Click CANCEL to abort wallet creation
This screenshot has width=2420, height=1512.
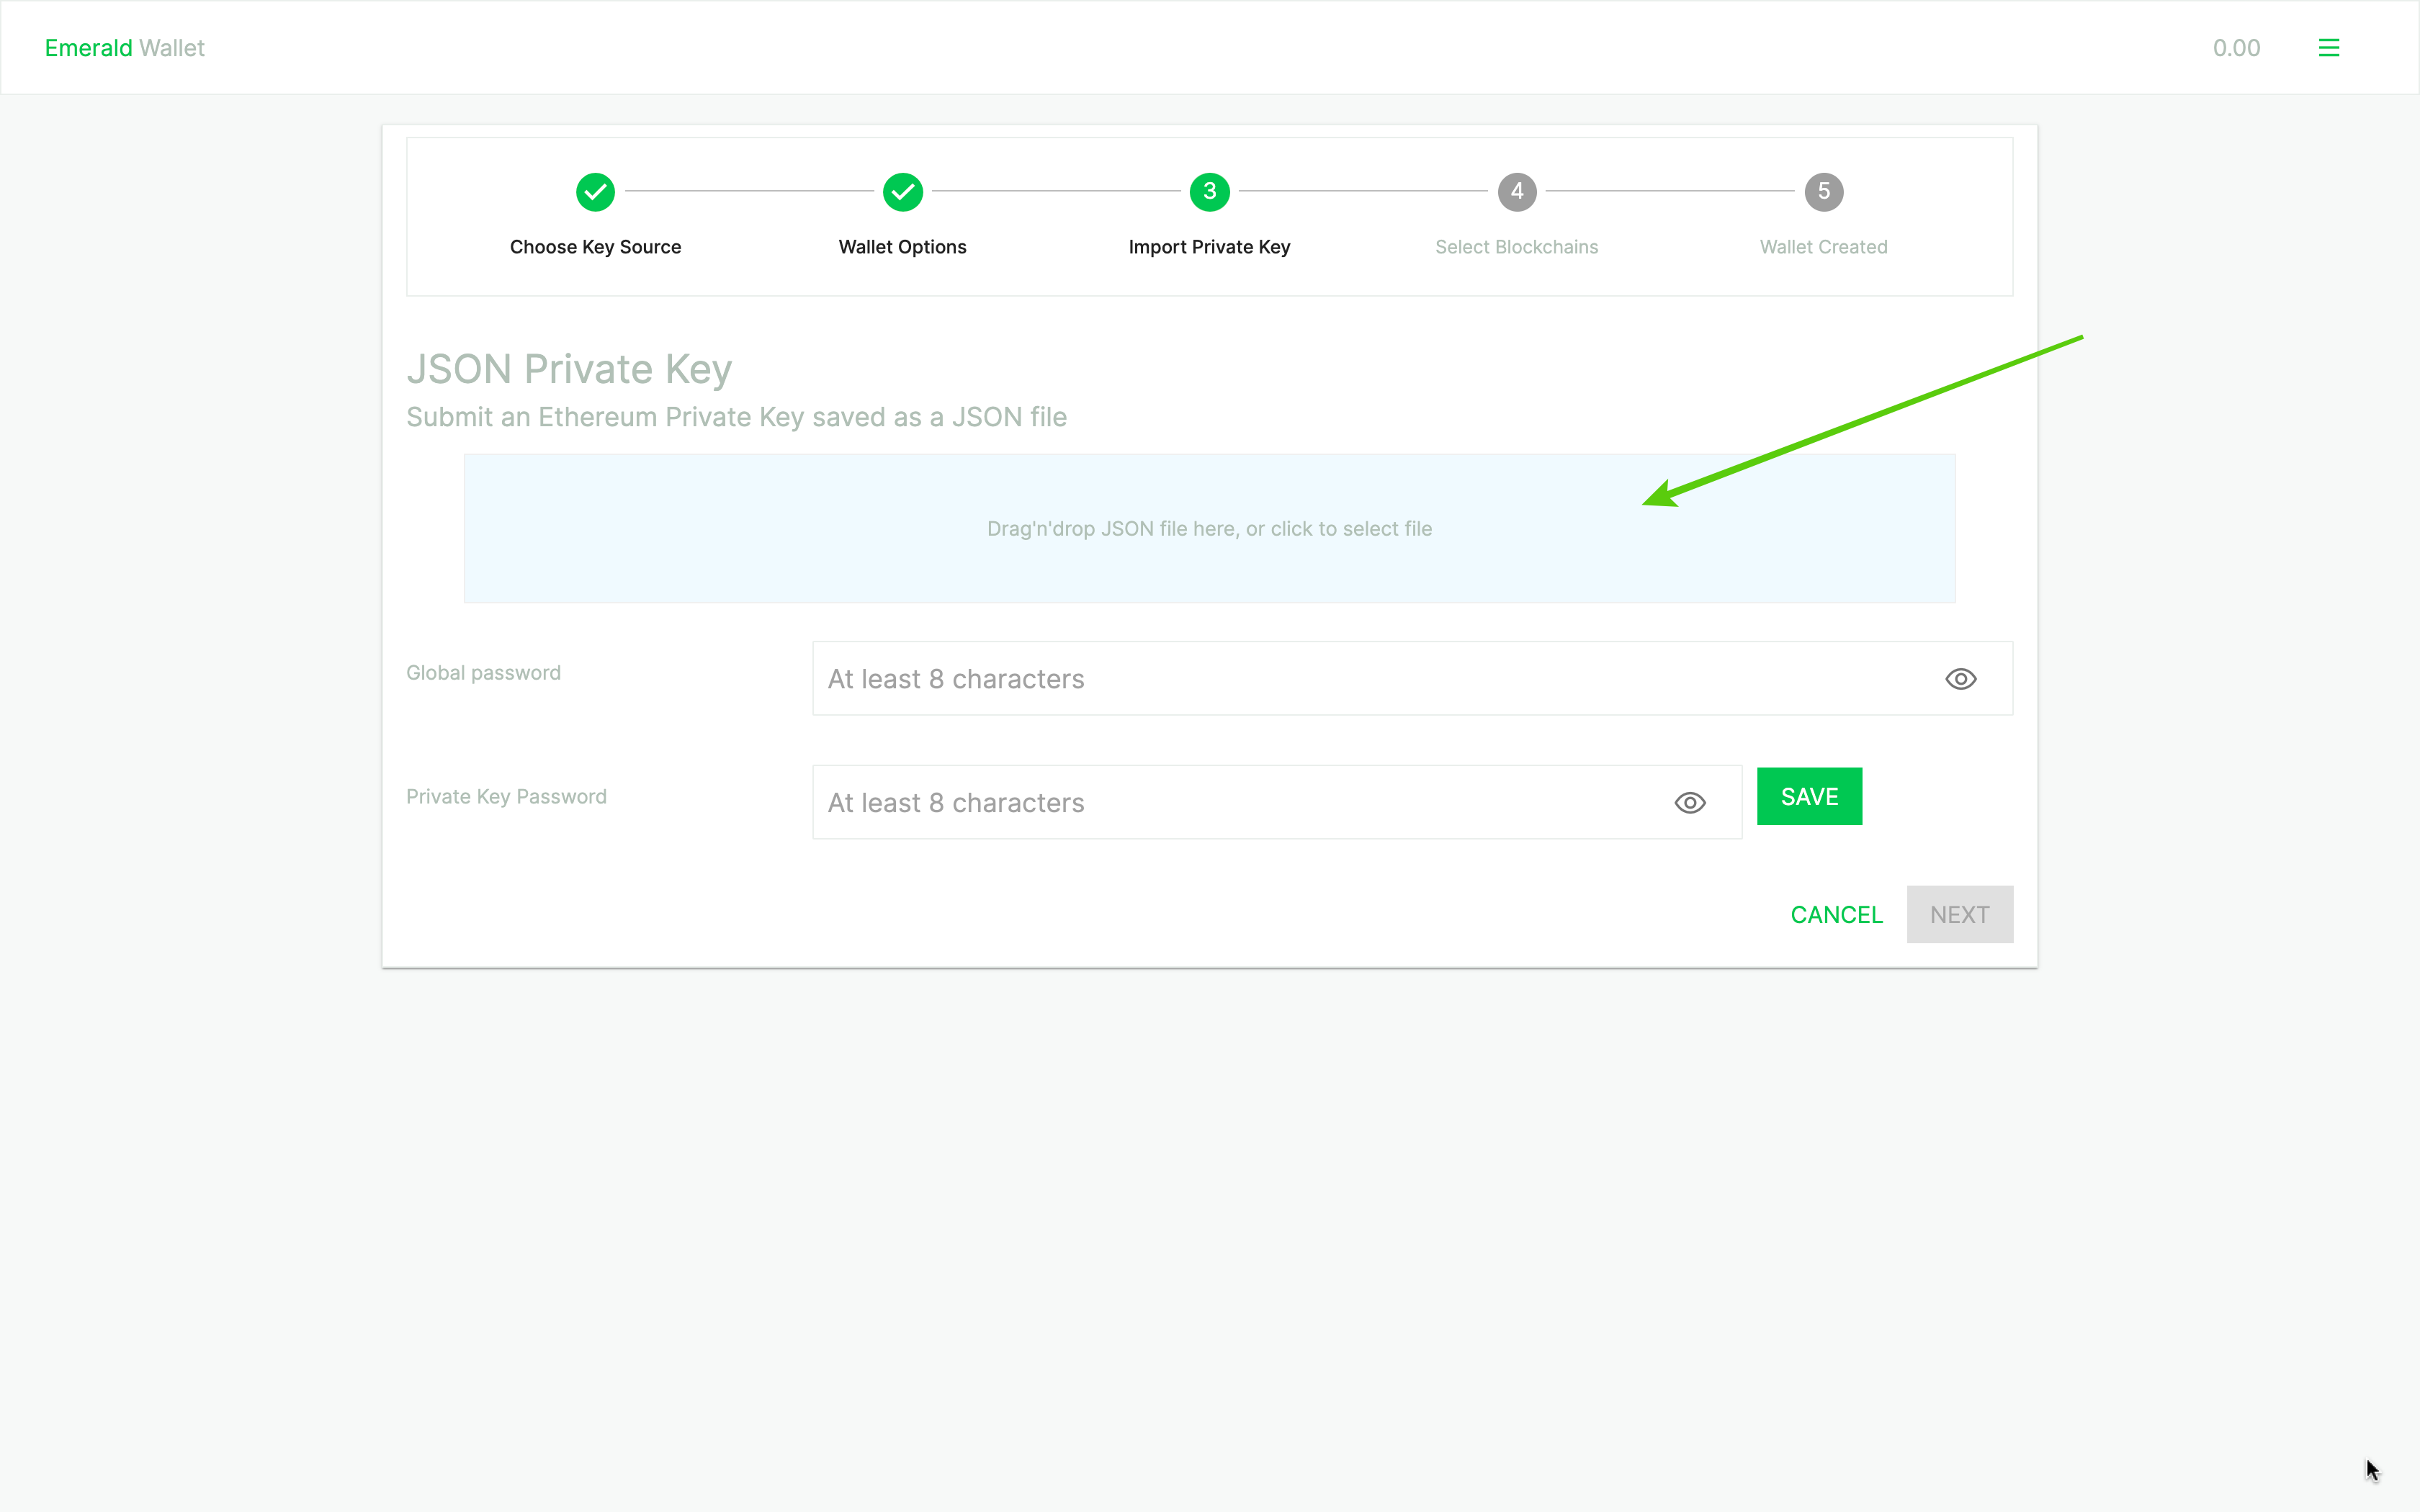1837,914
